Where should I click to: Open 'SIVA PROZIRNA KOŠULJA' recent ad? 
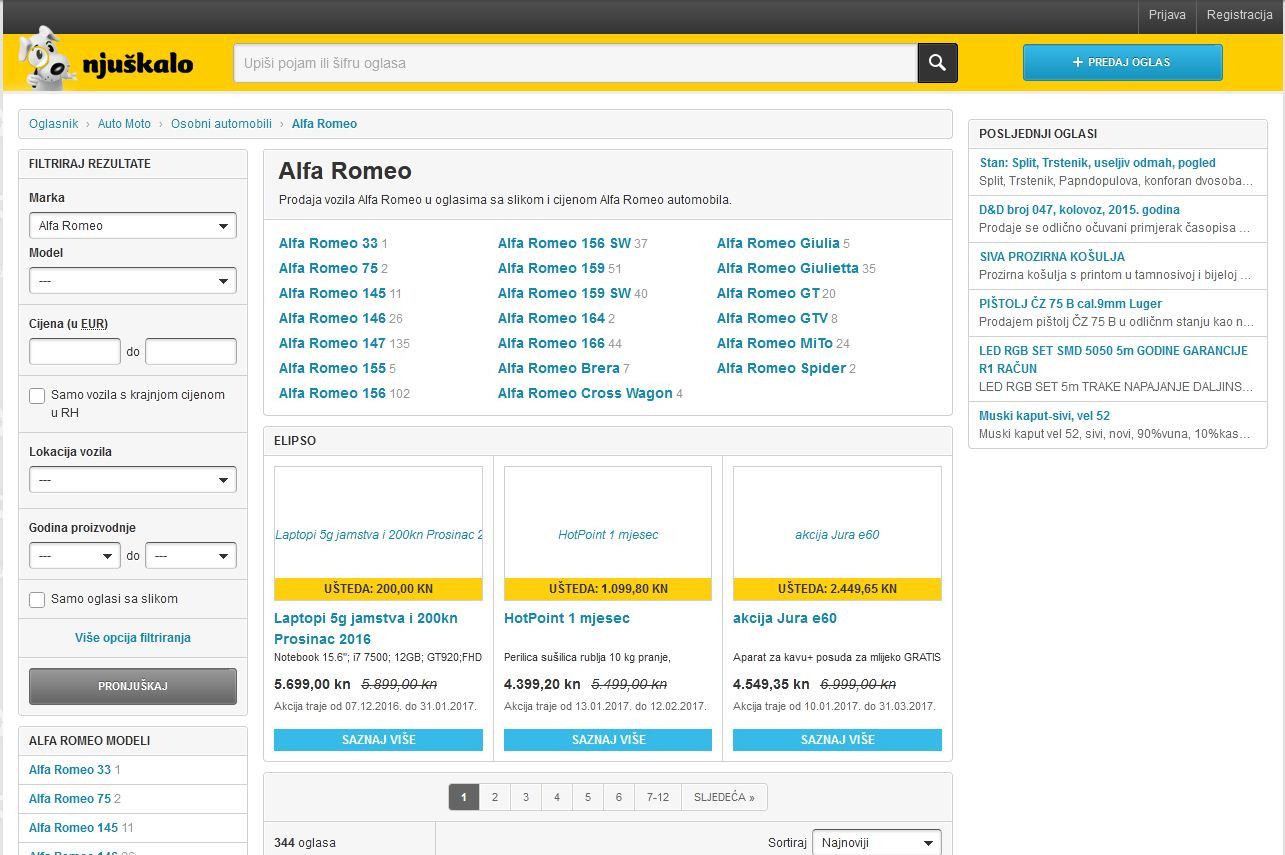tap(1052, 257)
